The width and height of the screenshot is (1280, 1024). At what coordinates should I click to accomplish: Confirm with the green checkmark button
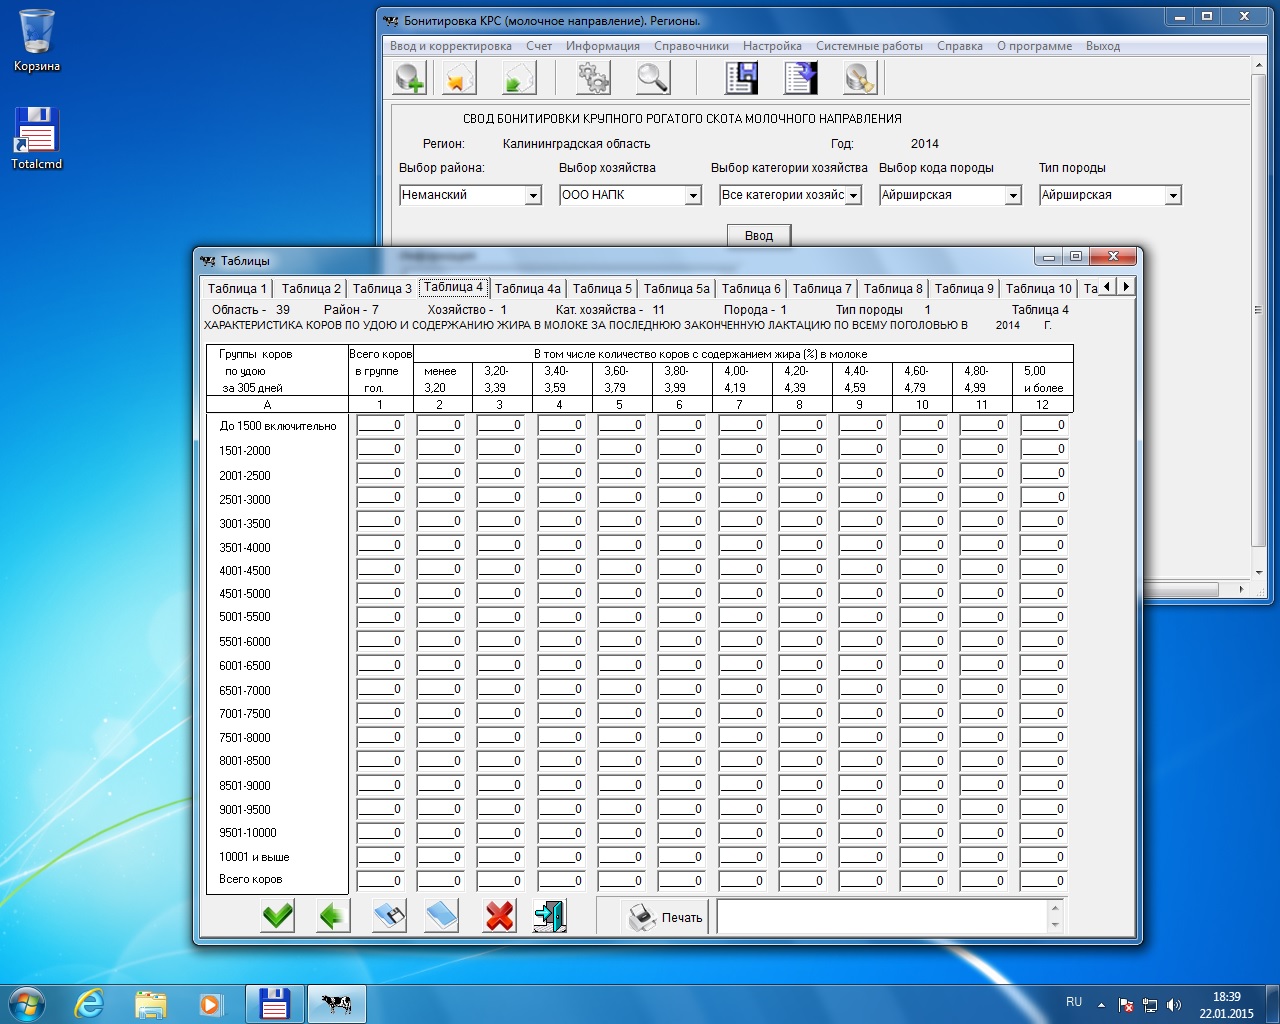(x=277, y=915)
